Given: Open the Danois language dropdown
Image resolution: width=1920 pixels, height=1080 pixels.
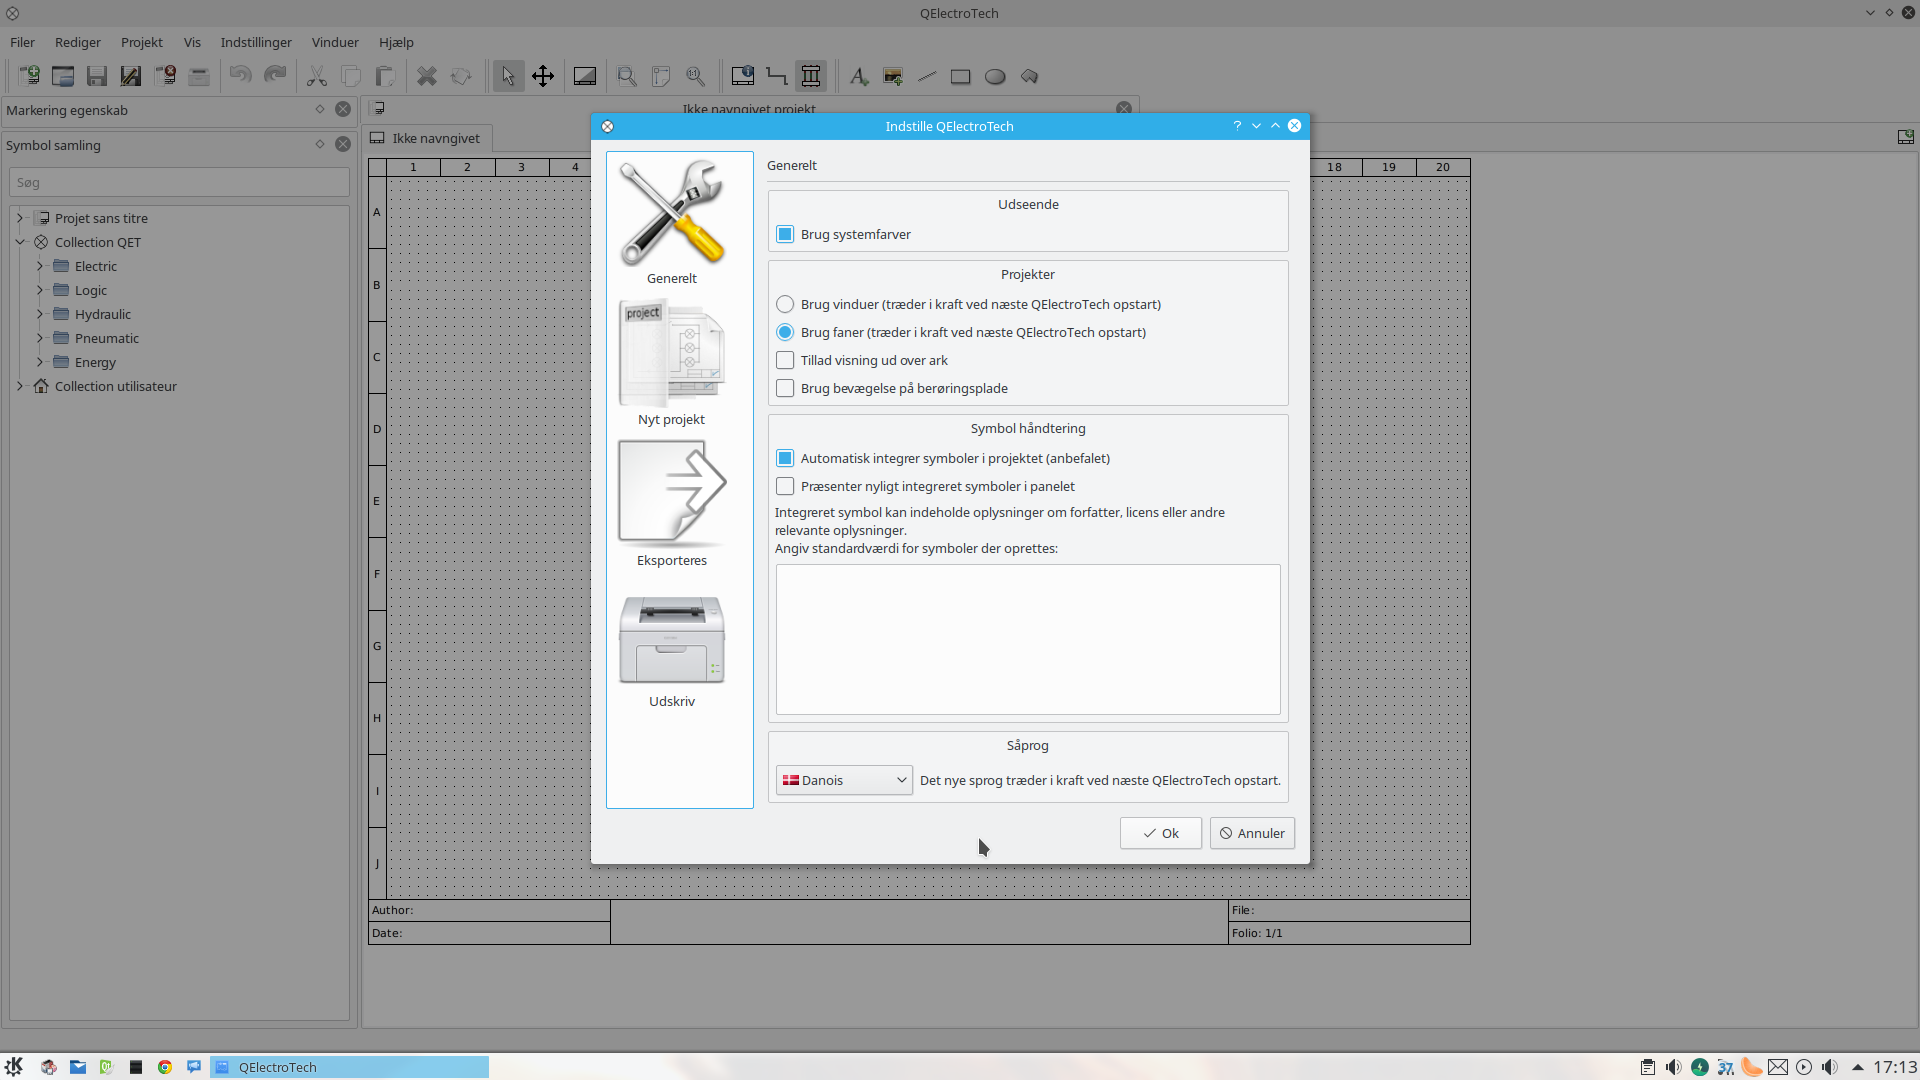Looking at the screenshot, I should point(844,780).
